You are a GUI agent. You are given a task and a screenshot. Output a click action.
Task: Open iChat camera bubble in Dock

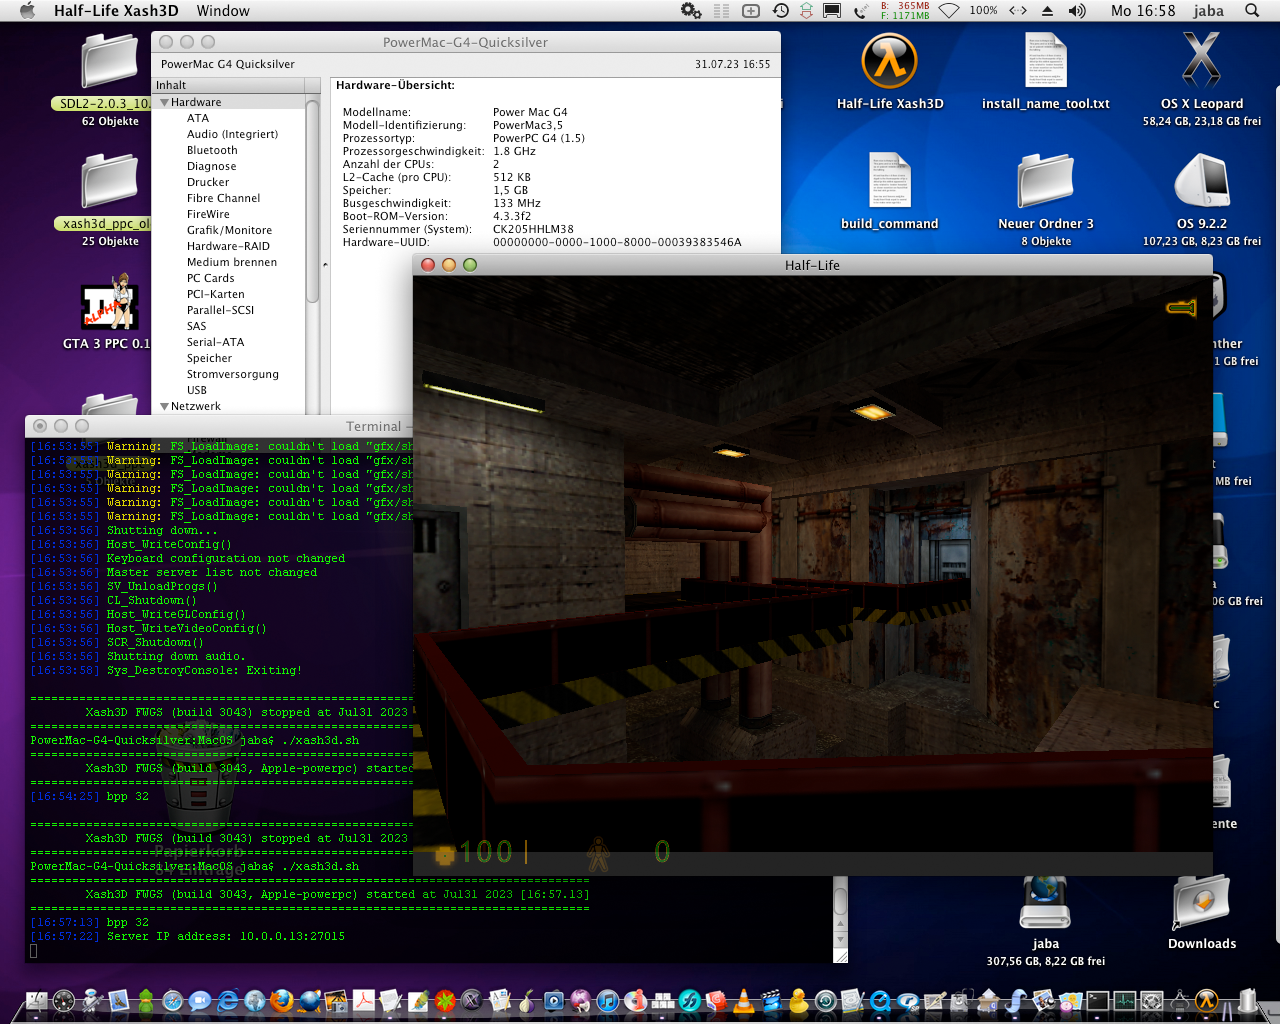200,1001
